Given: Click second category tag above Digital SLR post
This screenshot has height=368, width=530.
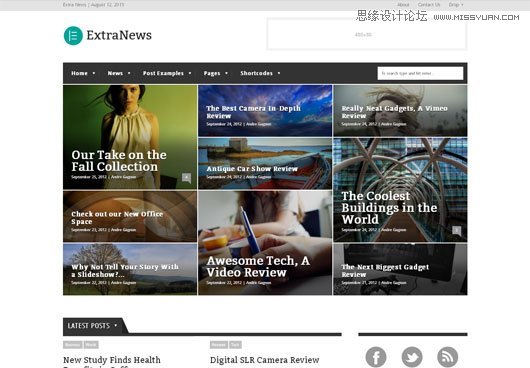Looking at the screenshot, I should coord(235,345).
